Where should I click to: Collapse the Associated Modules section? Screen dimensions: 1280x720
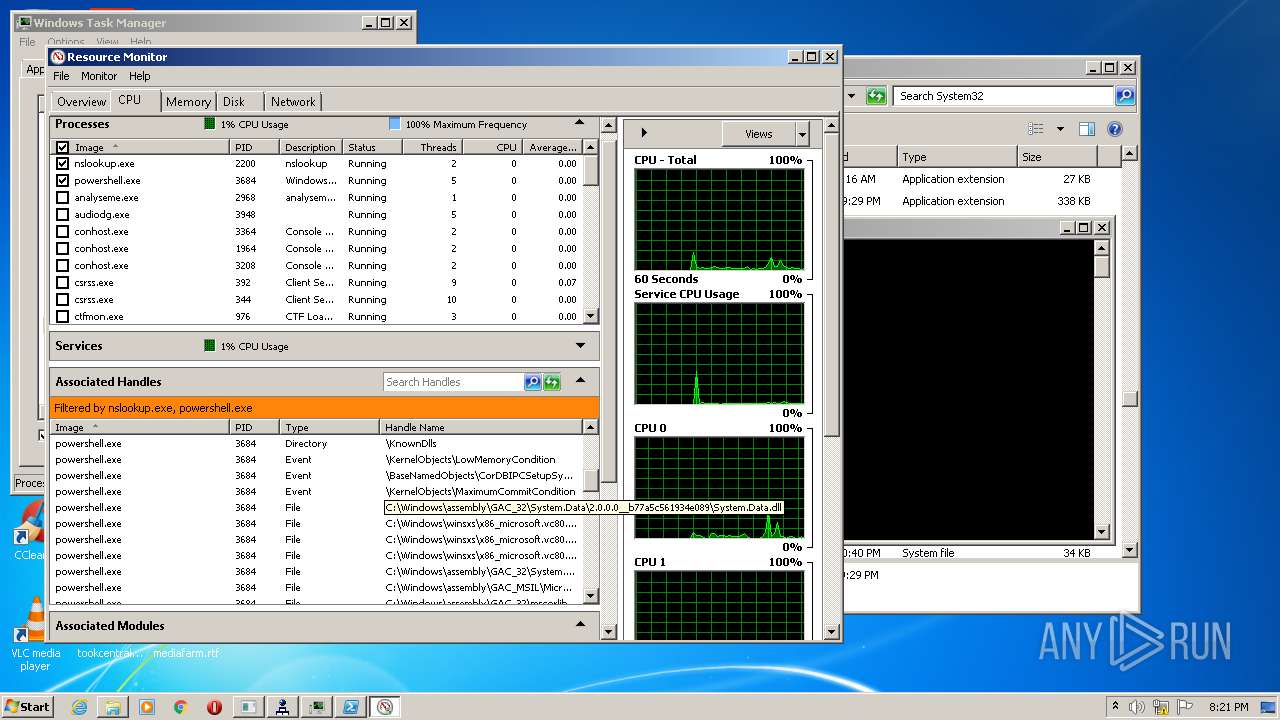tap(580, 625)
